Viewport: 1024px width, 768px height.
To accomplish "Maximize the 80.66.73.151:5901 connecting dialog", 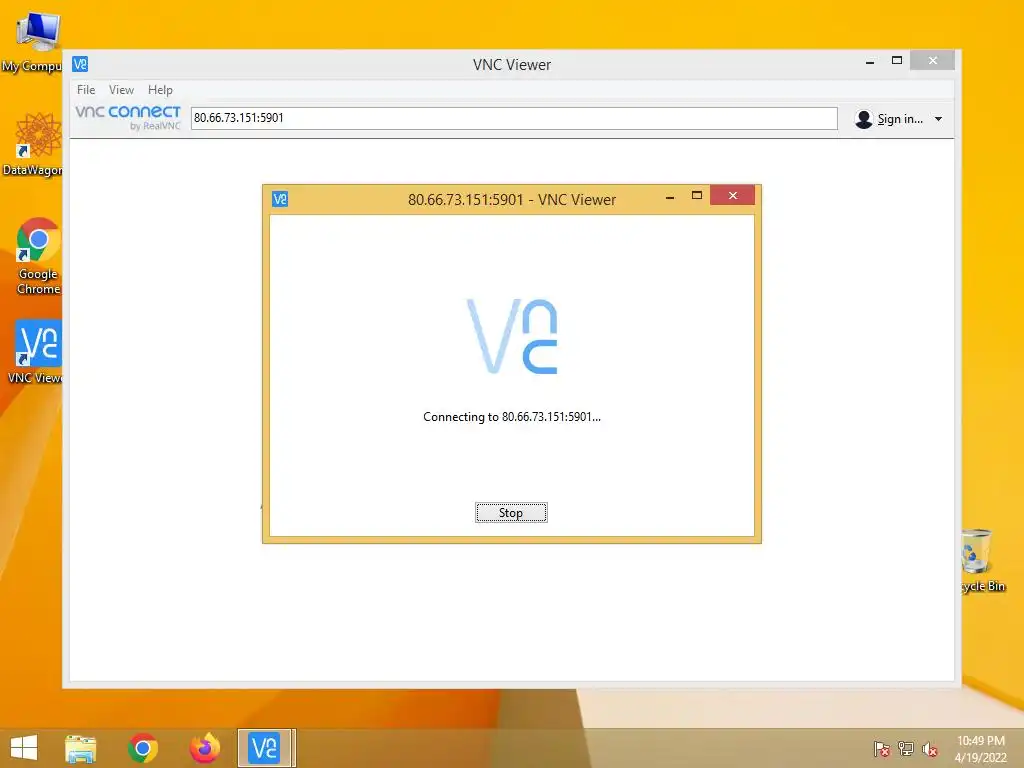I will [x=697, y=195].
